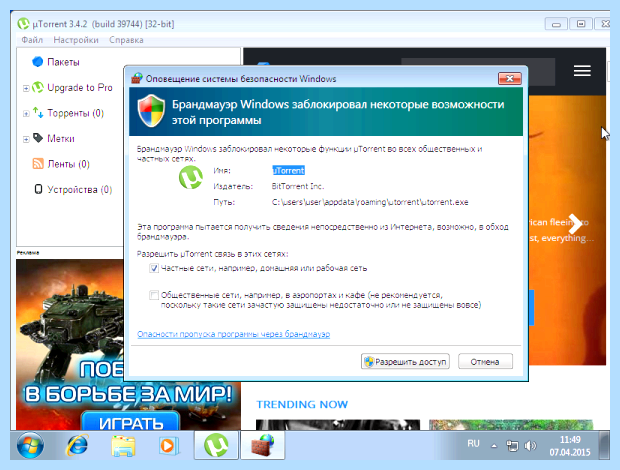Click the RU language indicator

pos(473,444)
